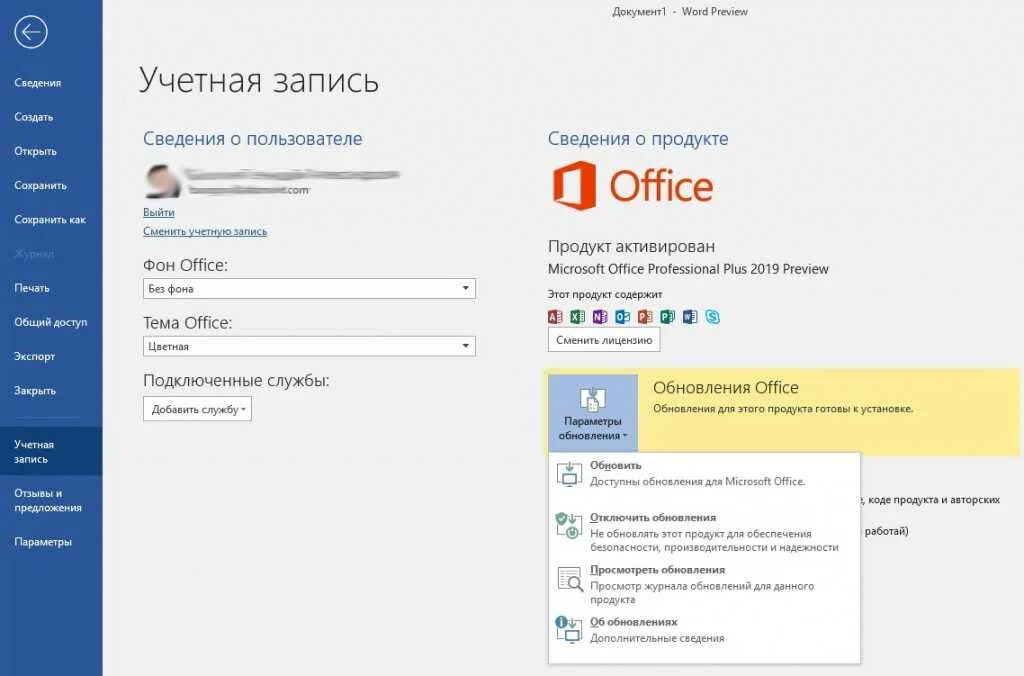Choose Сохранить как in the sidebar
This screenshot has width=1024, height=676.
coord(50,219)
